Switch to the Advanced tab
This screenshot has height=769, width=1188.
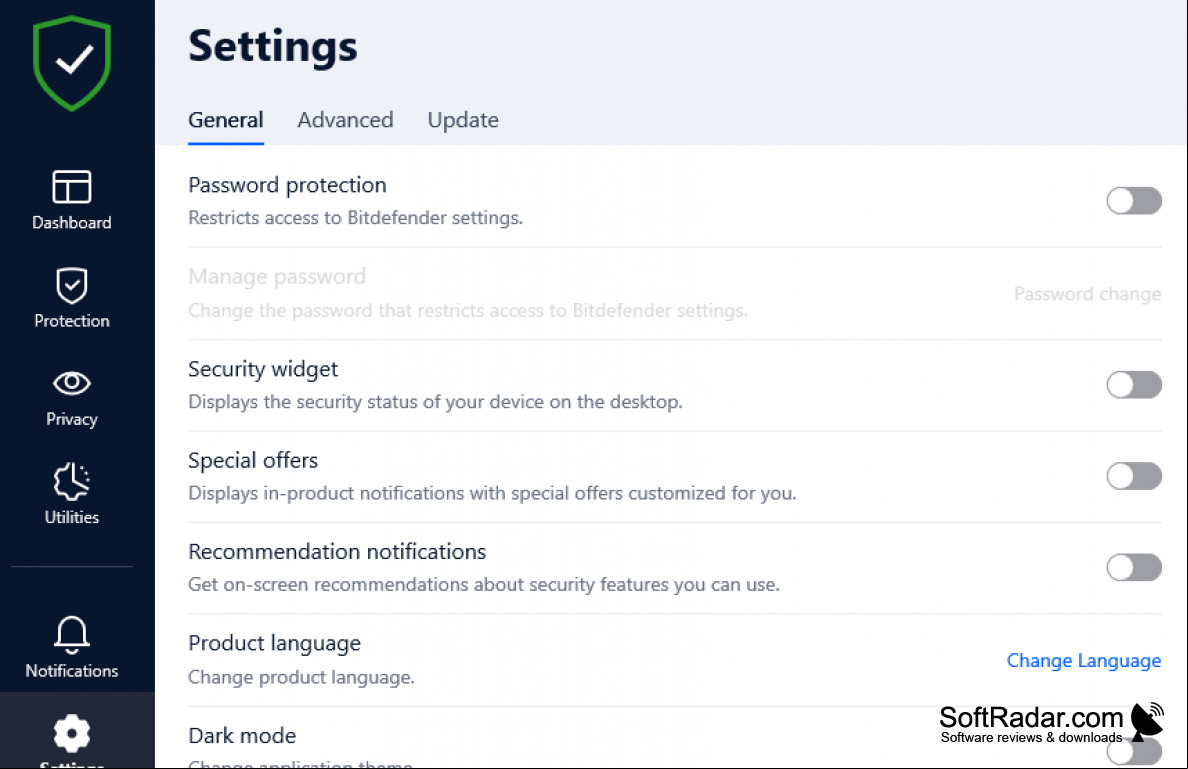click(x=345, y=120)
